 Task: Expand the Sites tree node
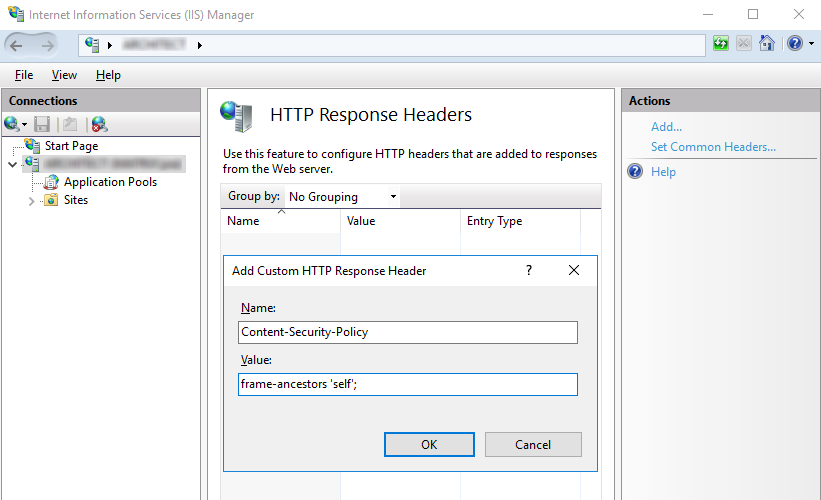click(32, 200)
